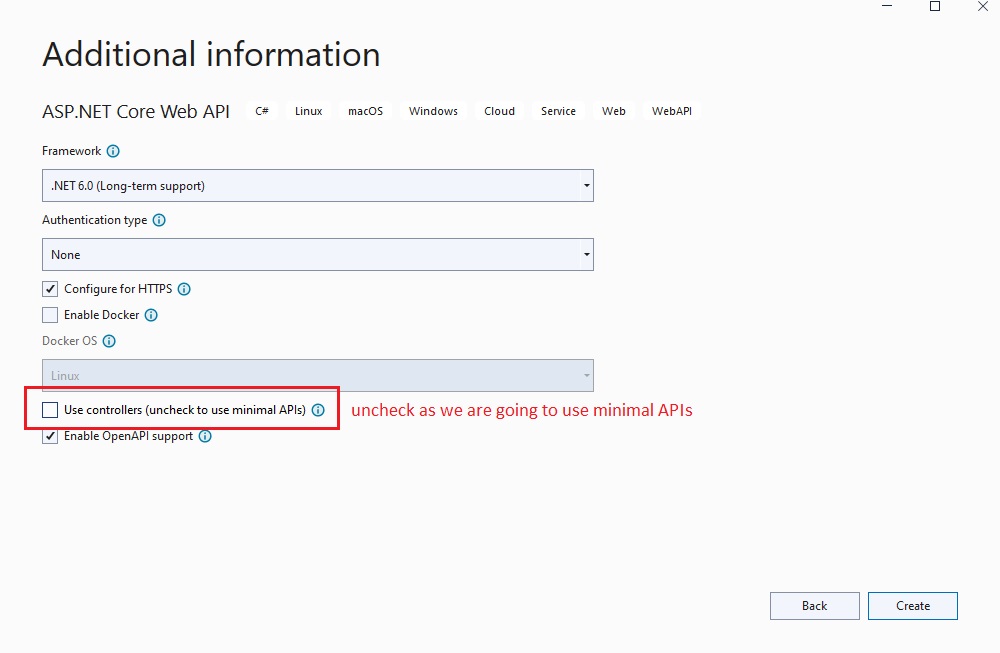Maximize the dialog window
1000x653 pixels.
tap(935, 6)
